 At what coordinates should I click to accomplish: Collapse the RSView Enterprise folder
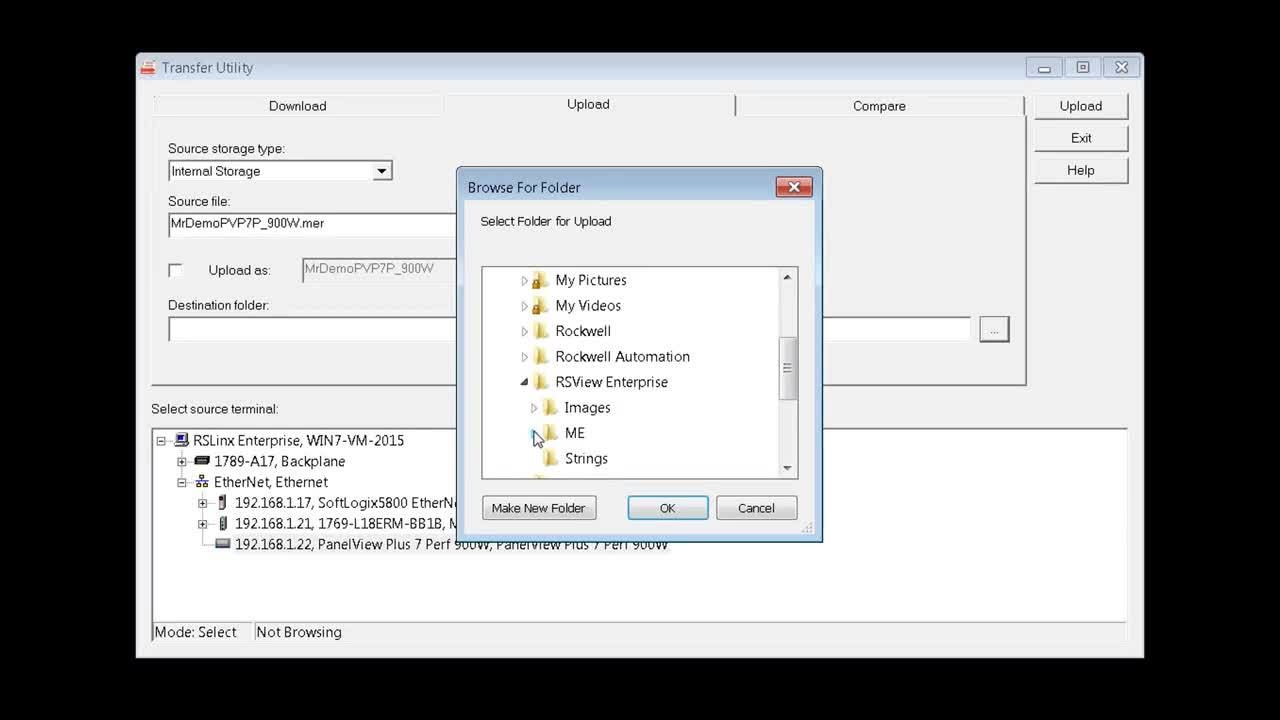(x=524, y=382)
